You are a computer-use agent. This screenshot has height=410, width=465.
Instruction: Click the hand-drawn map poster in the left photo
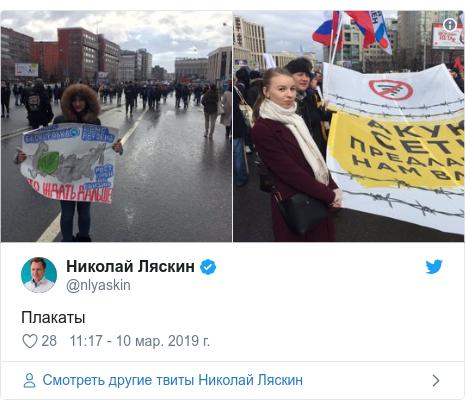point(69,163)
